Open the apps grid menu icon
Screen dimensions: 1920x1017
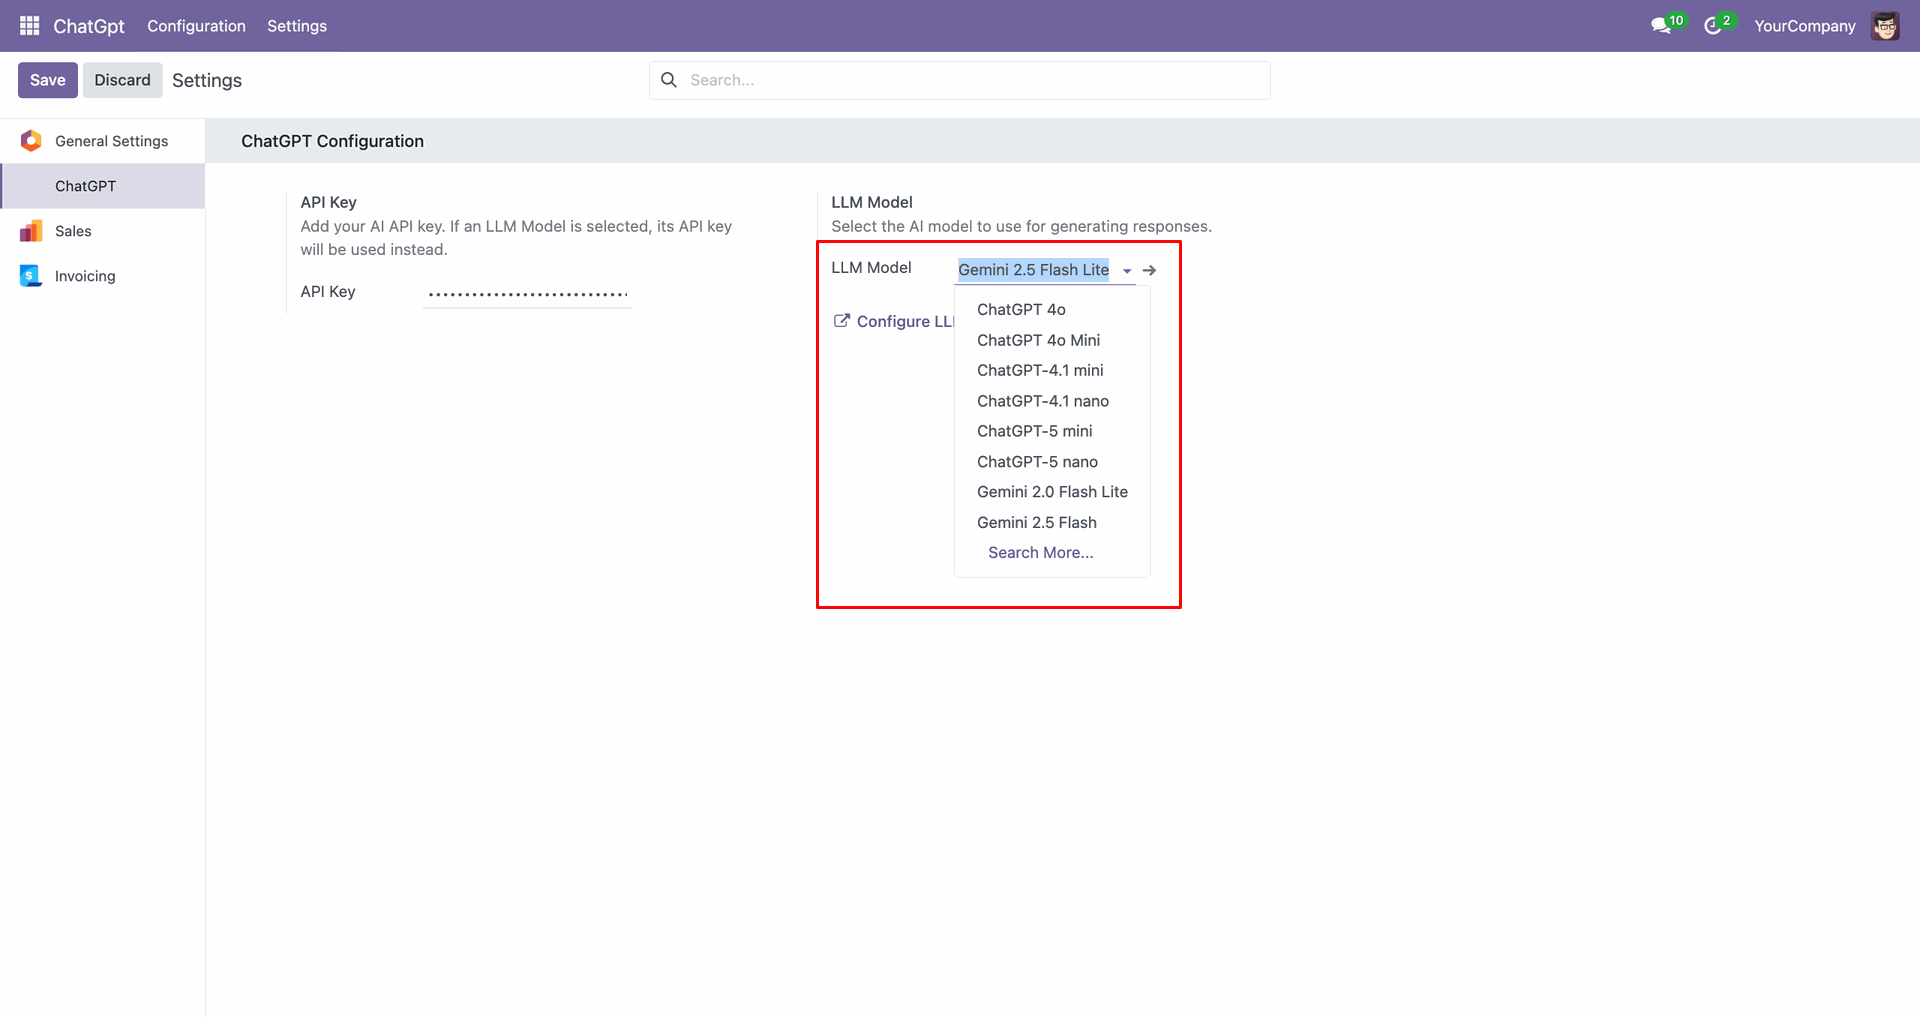(29, 26)
